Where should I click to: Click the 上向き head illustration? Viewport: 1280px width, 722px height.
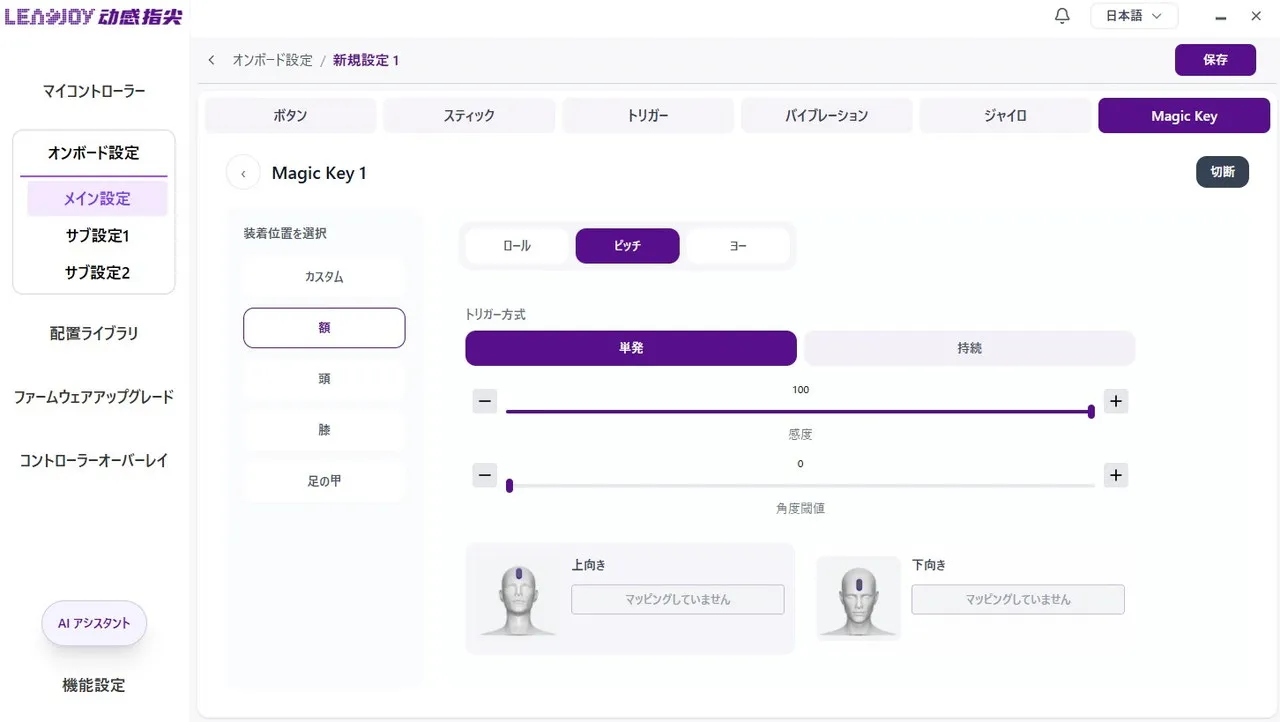pos(518,600)
